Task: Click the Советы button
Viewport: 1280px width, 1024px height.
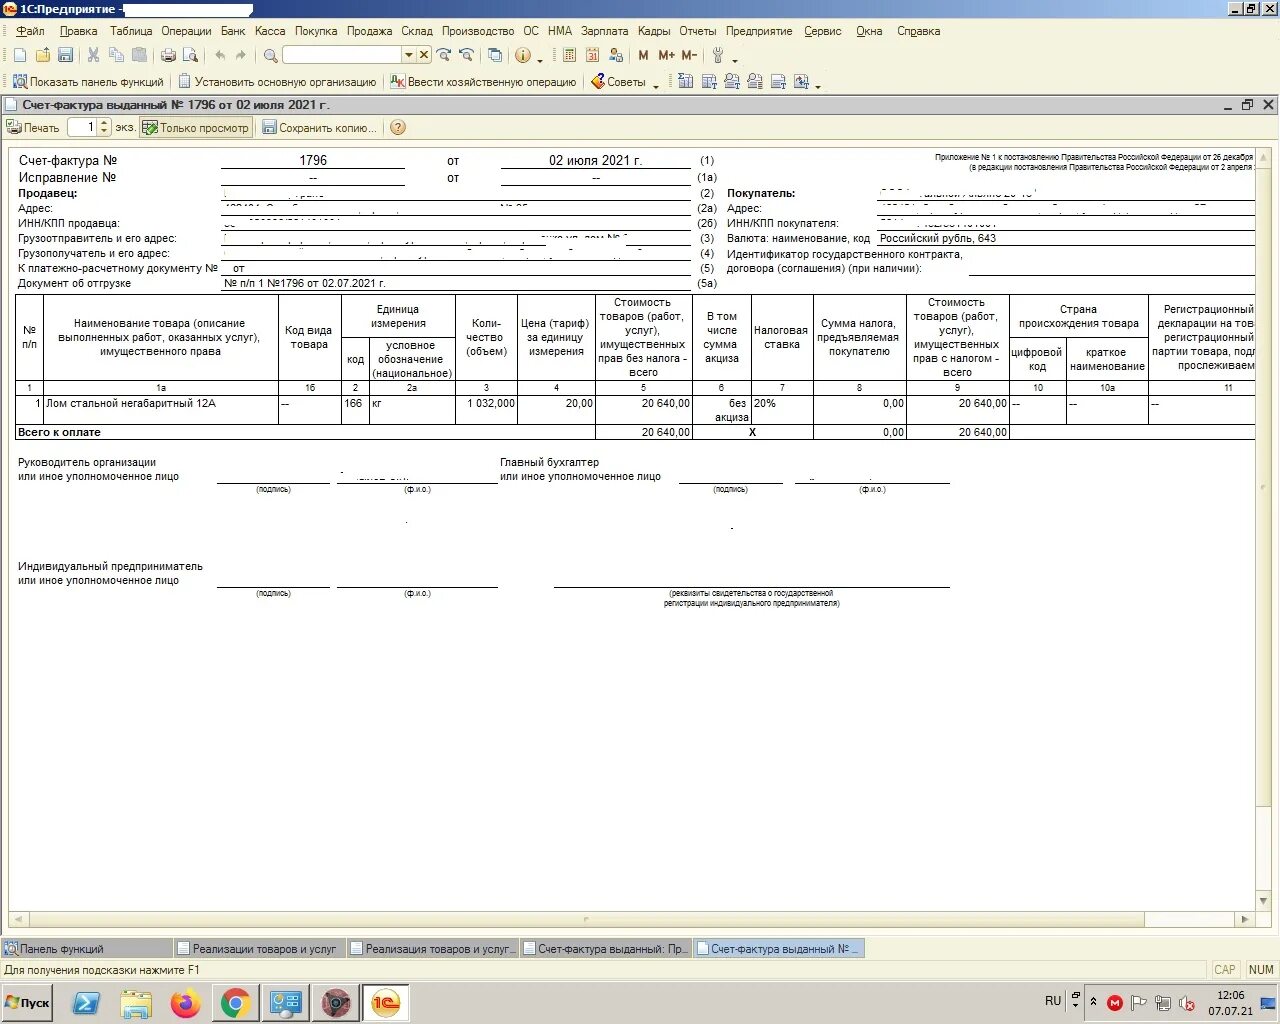Action: [618, 82]
